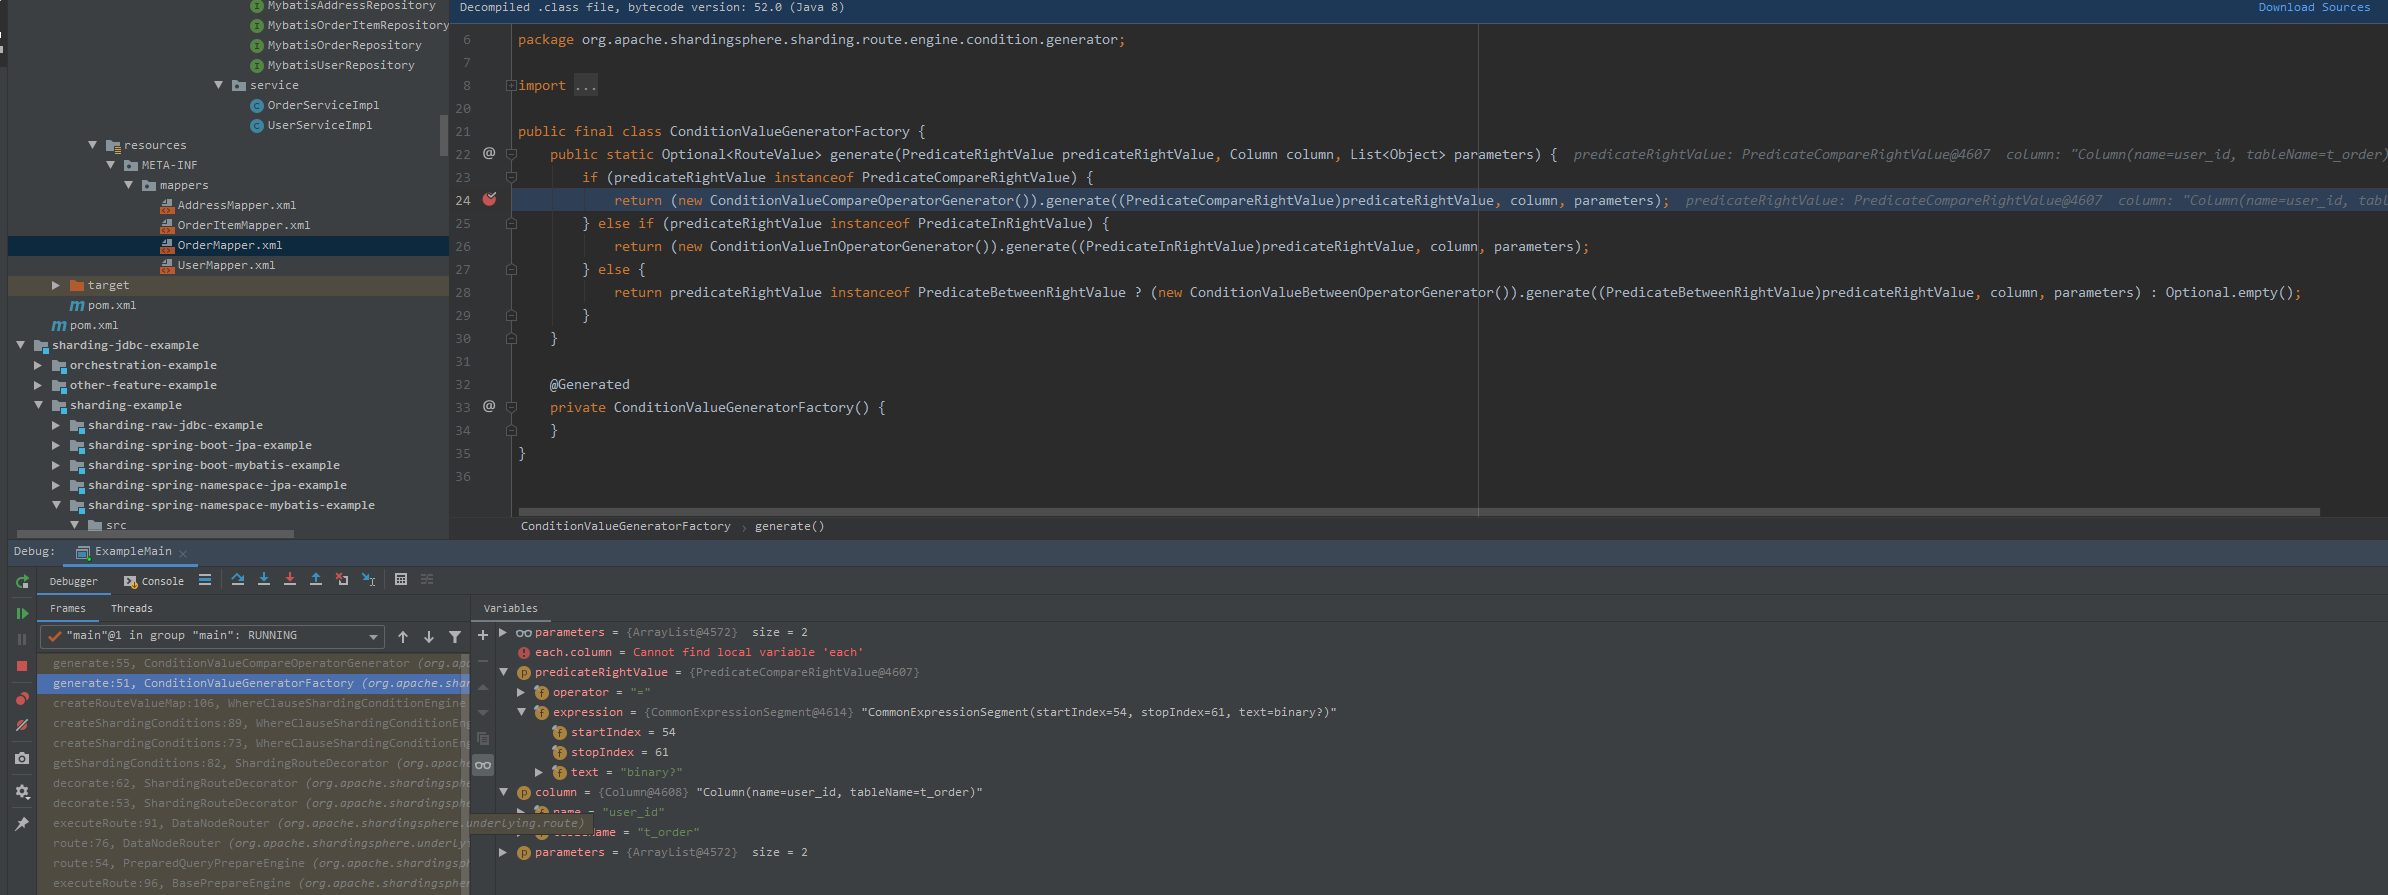Expand the folded import block
Screen dimensions: 2388x895
click(511, 86)
